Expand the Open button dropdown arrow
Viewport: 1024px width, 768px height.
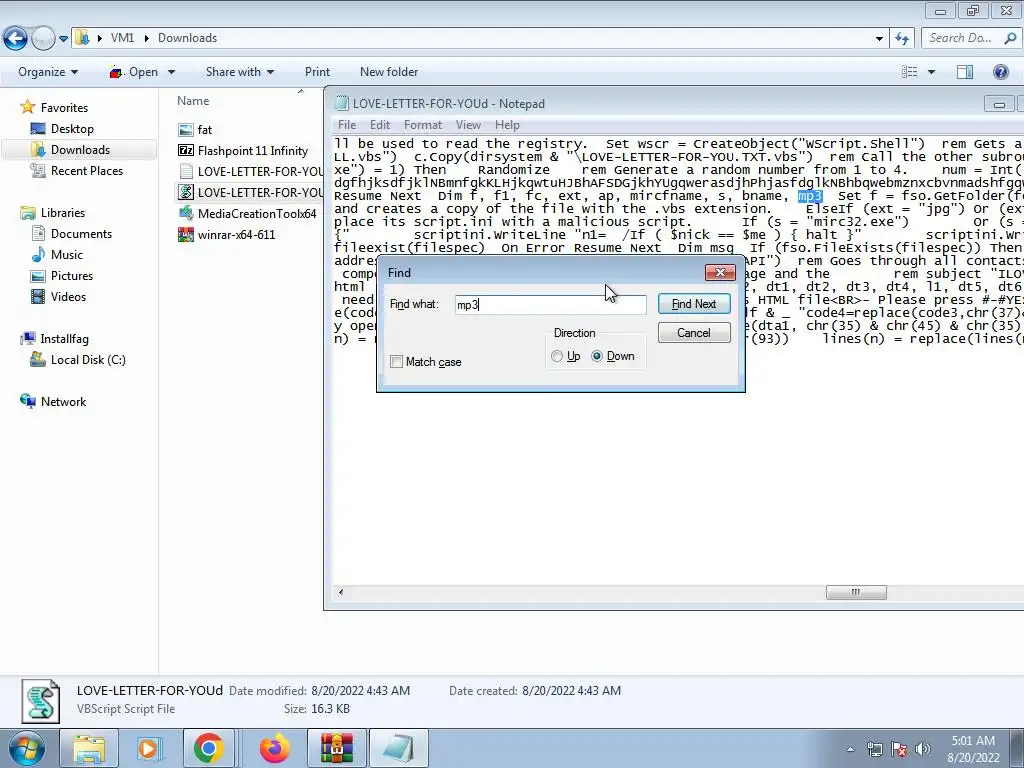(171, 72)
